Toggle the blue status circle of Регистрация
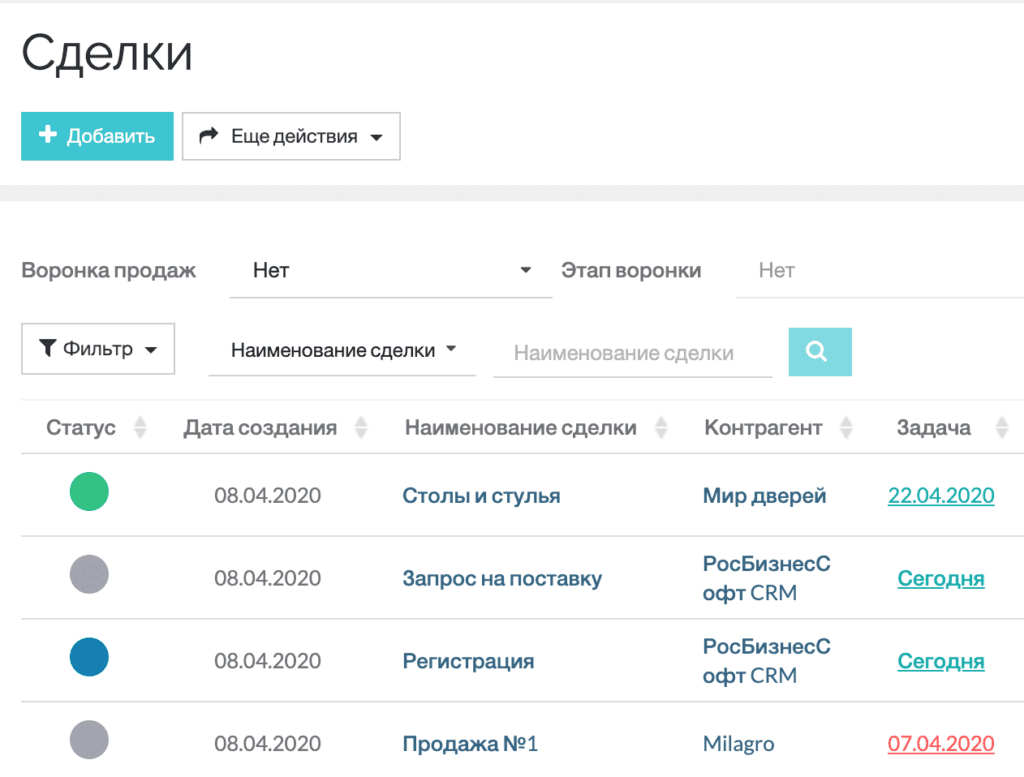This screenshot has height=777, width=1024. click(89, 657)
